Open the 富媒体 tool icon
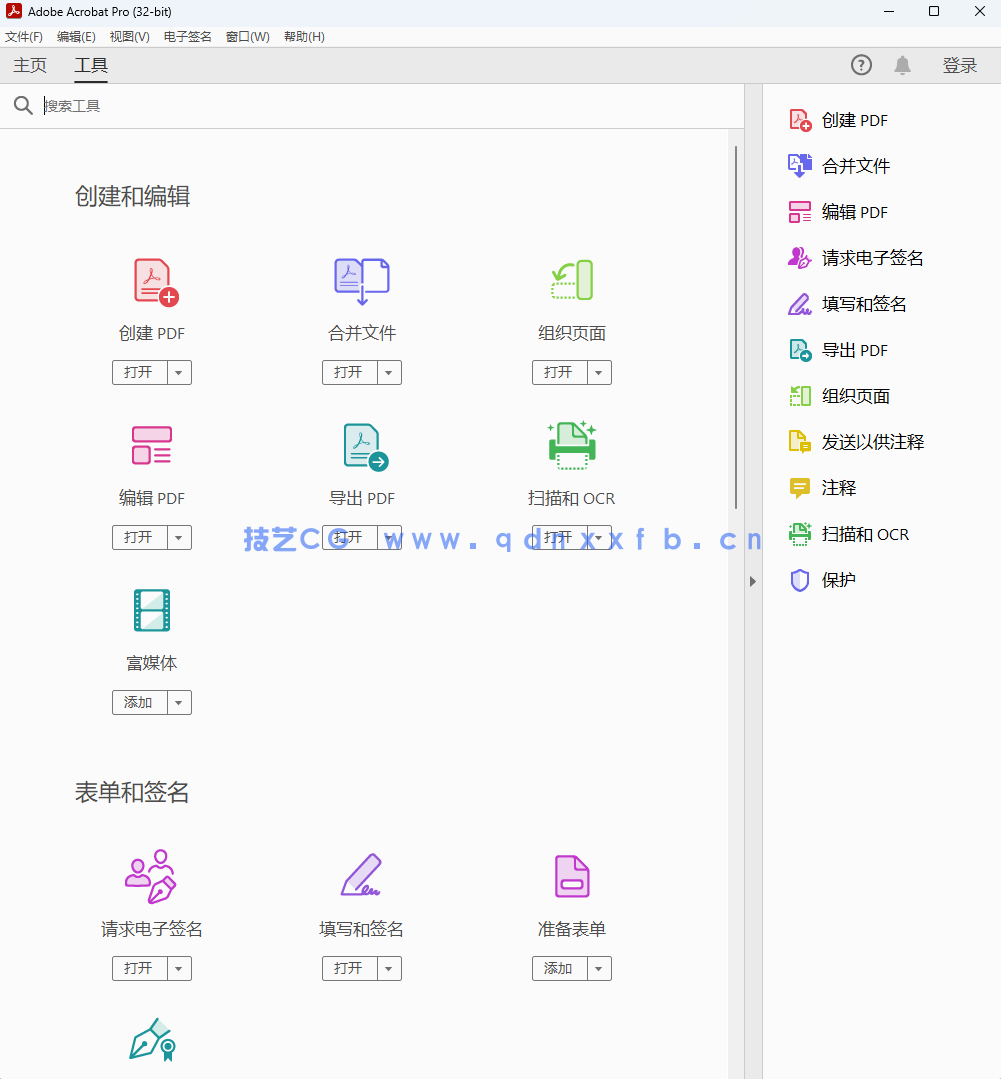 click(151, 610)
